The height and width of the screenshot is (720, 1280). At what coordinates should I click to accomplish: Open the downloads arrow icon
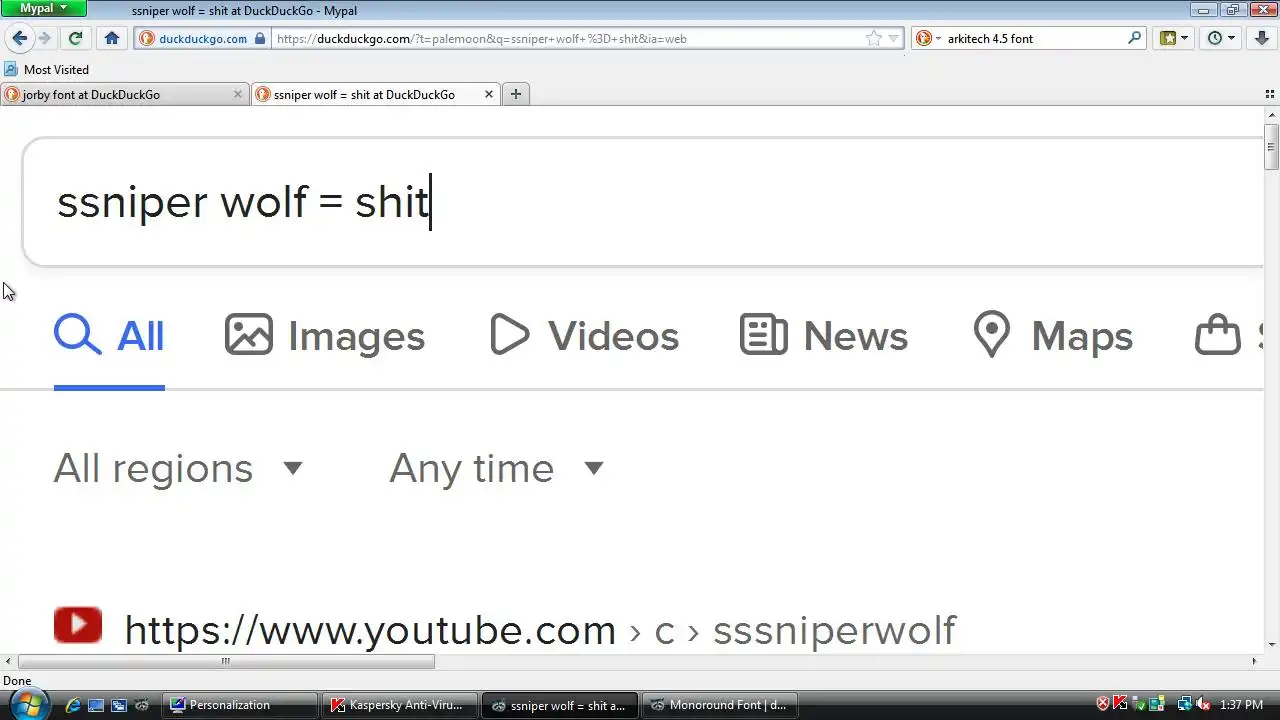[1262, 38]
